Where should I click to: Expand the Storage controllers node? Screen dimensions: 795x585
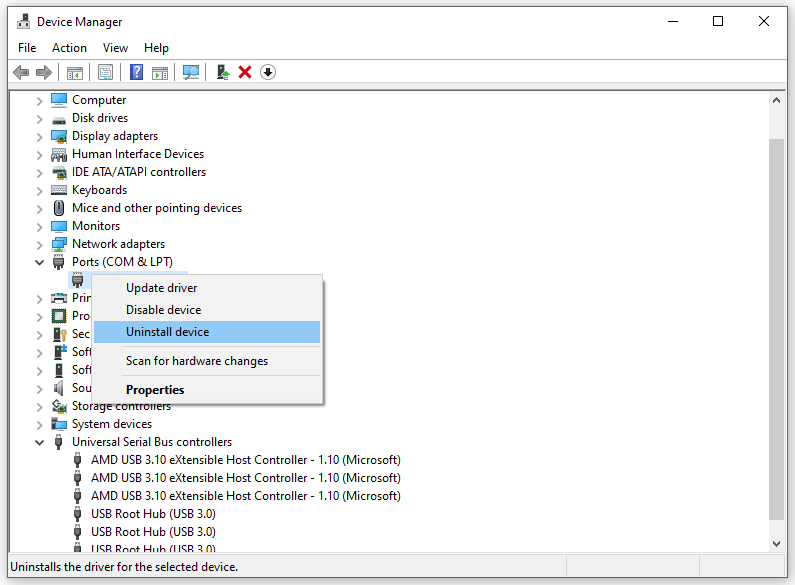click(x=40, y=407)
